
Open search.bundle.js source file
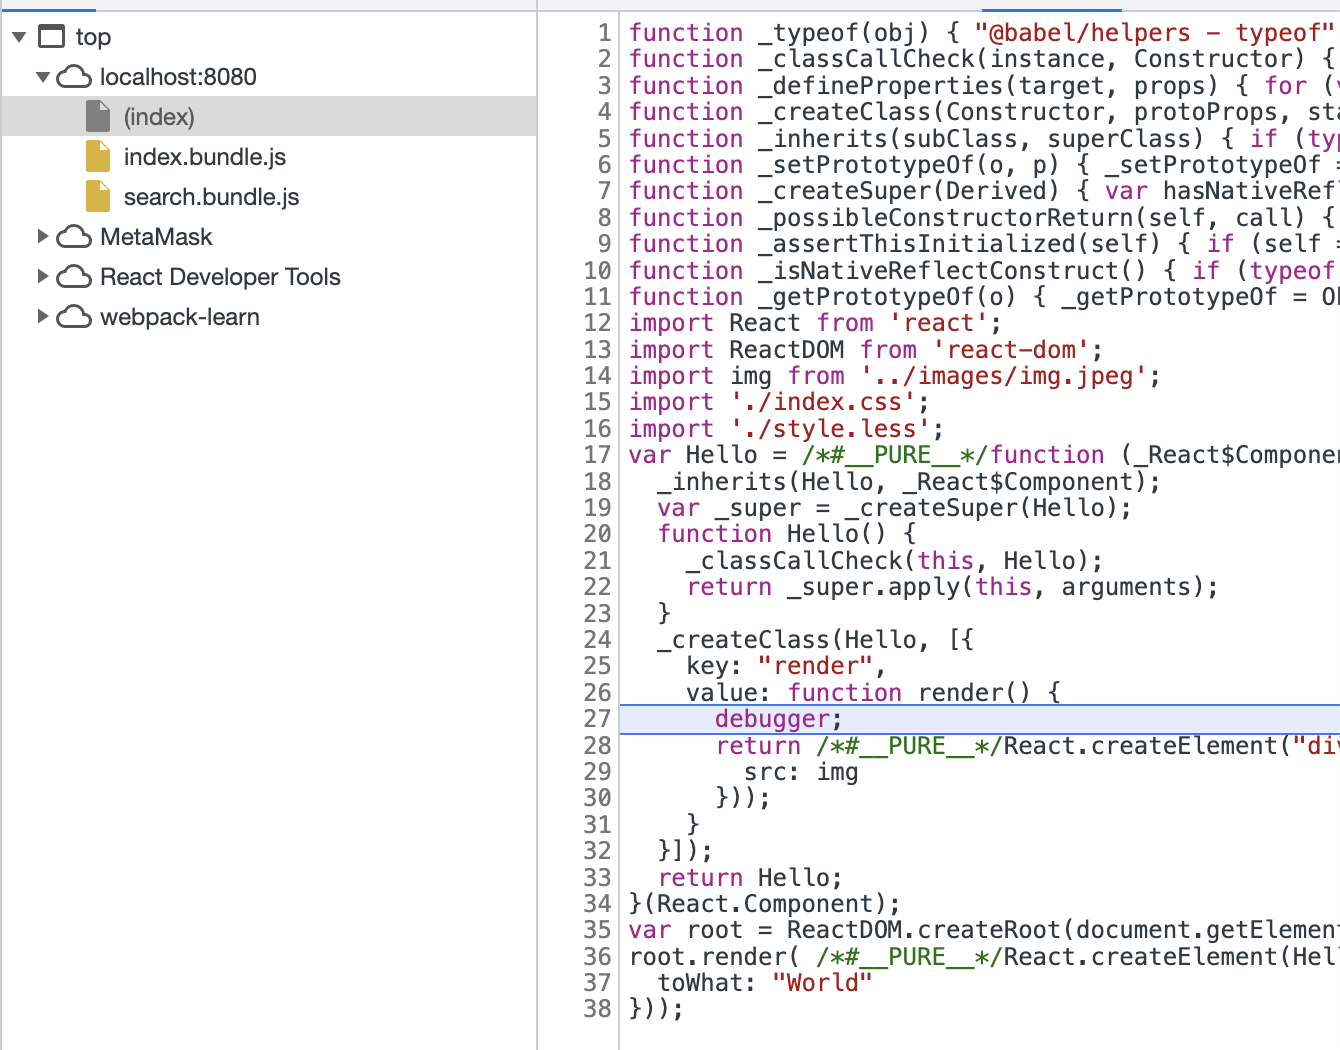tap(212, 197)
